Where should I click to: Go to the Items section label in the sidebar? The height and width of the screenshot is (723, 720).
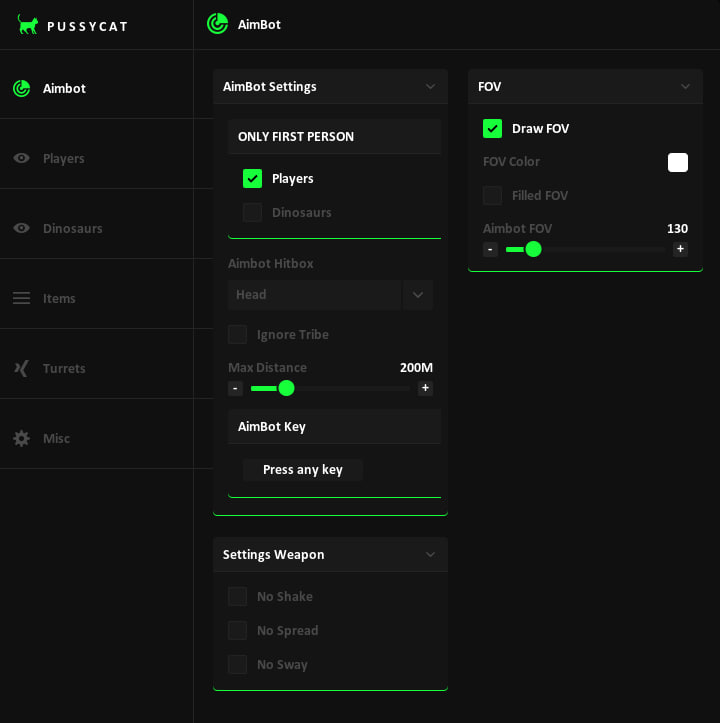[59, 298]
